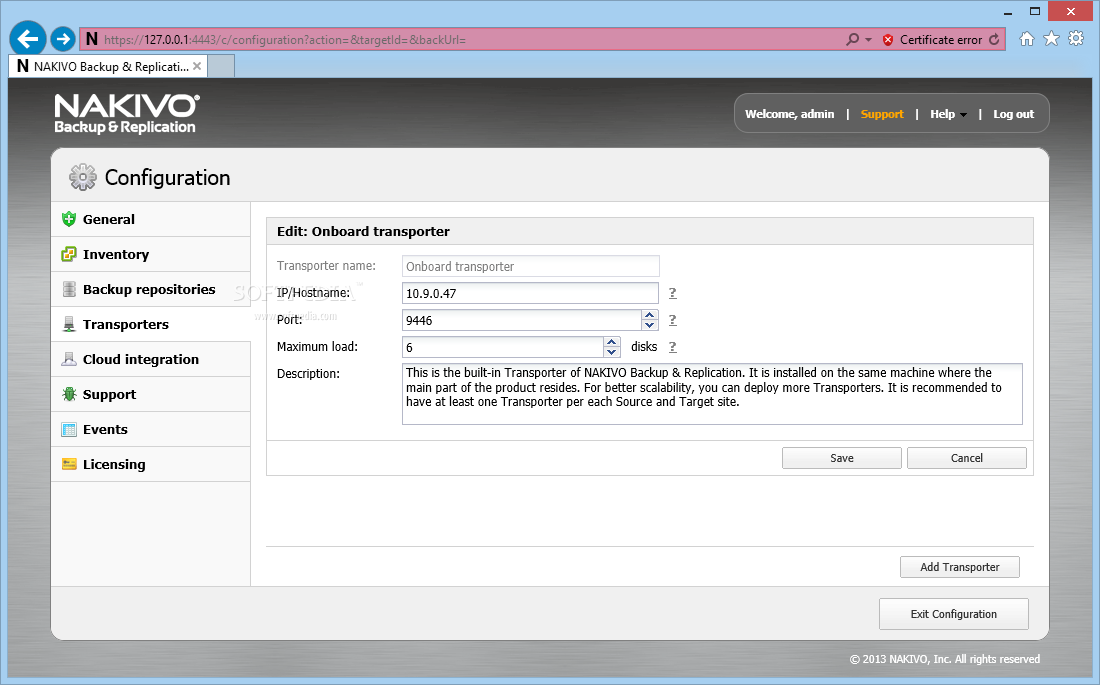Click the Transporter name field
This screenshot has height=685, width=1100.
[x=530, y=266]
